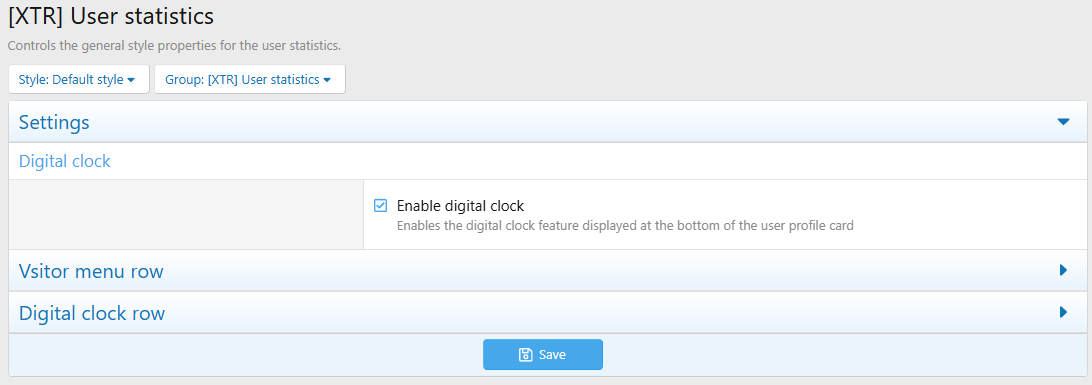1092x385 pixels.
Task: Click the caret icon on Group dropdown
Action: [x=327, y=80]
